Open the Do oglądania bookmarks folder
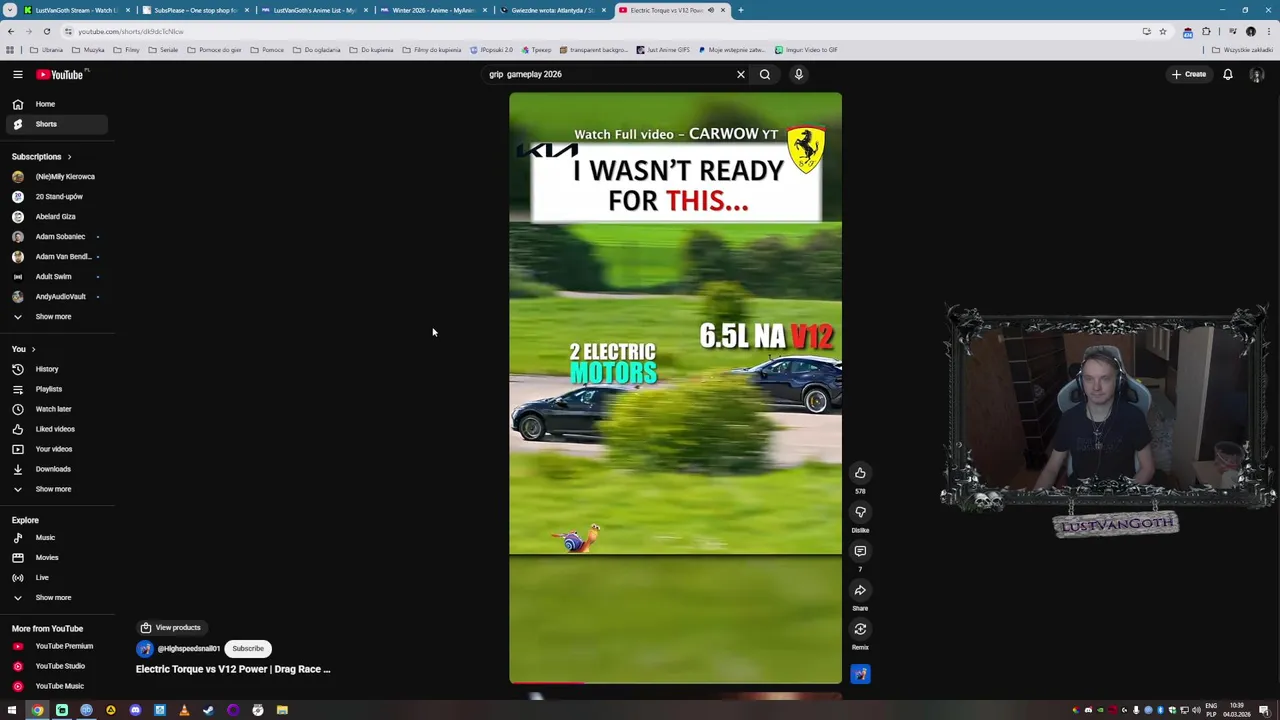This screenshot has height=720, width=1280. 316,50
